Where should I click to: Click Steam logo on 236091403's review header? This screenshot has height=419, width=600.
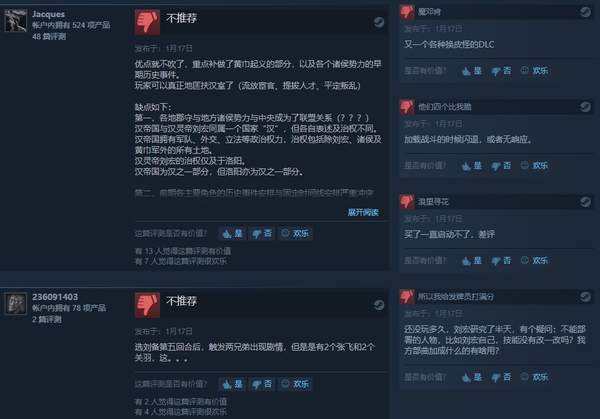click(x=379, y=305)
